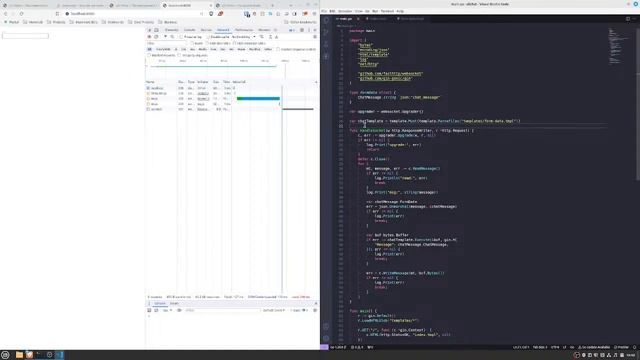This screenshot has width=640, height=360.
Task: Check Blocked requests
Action: (x=149, y=55)
